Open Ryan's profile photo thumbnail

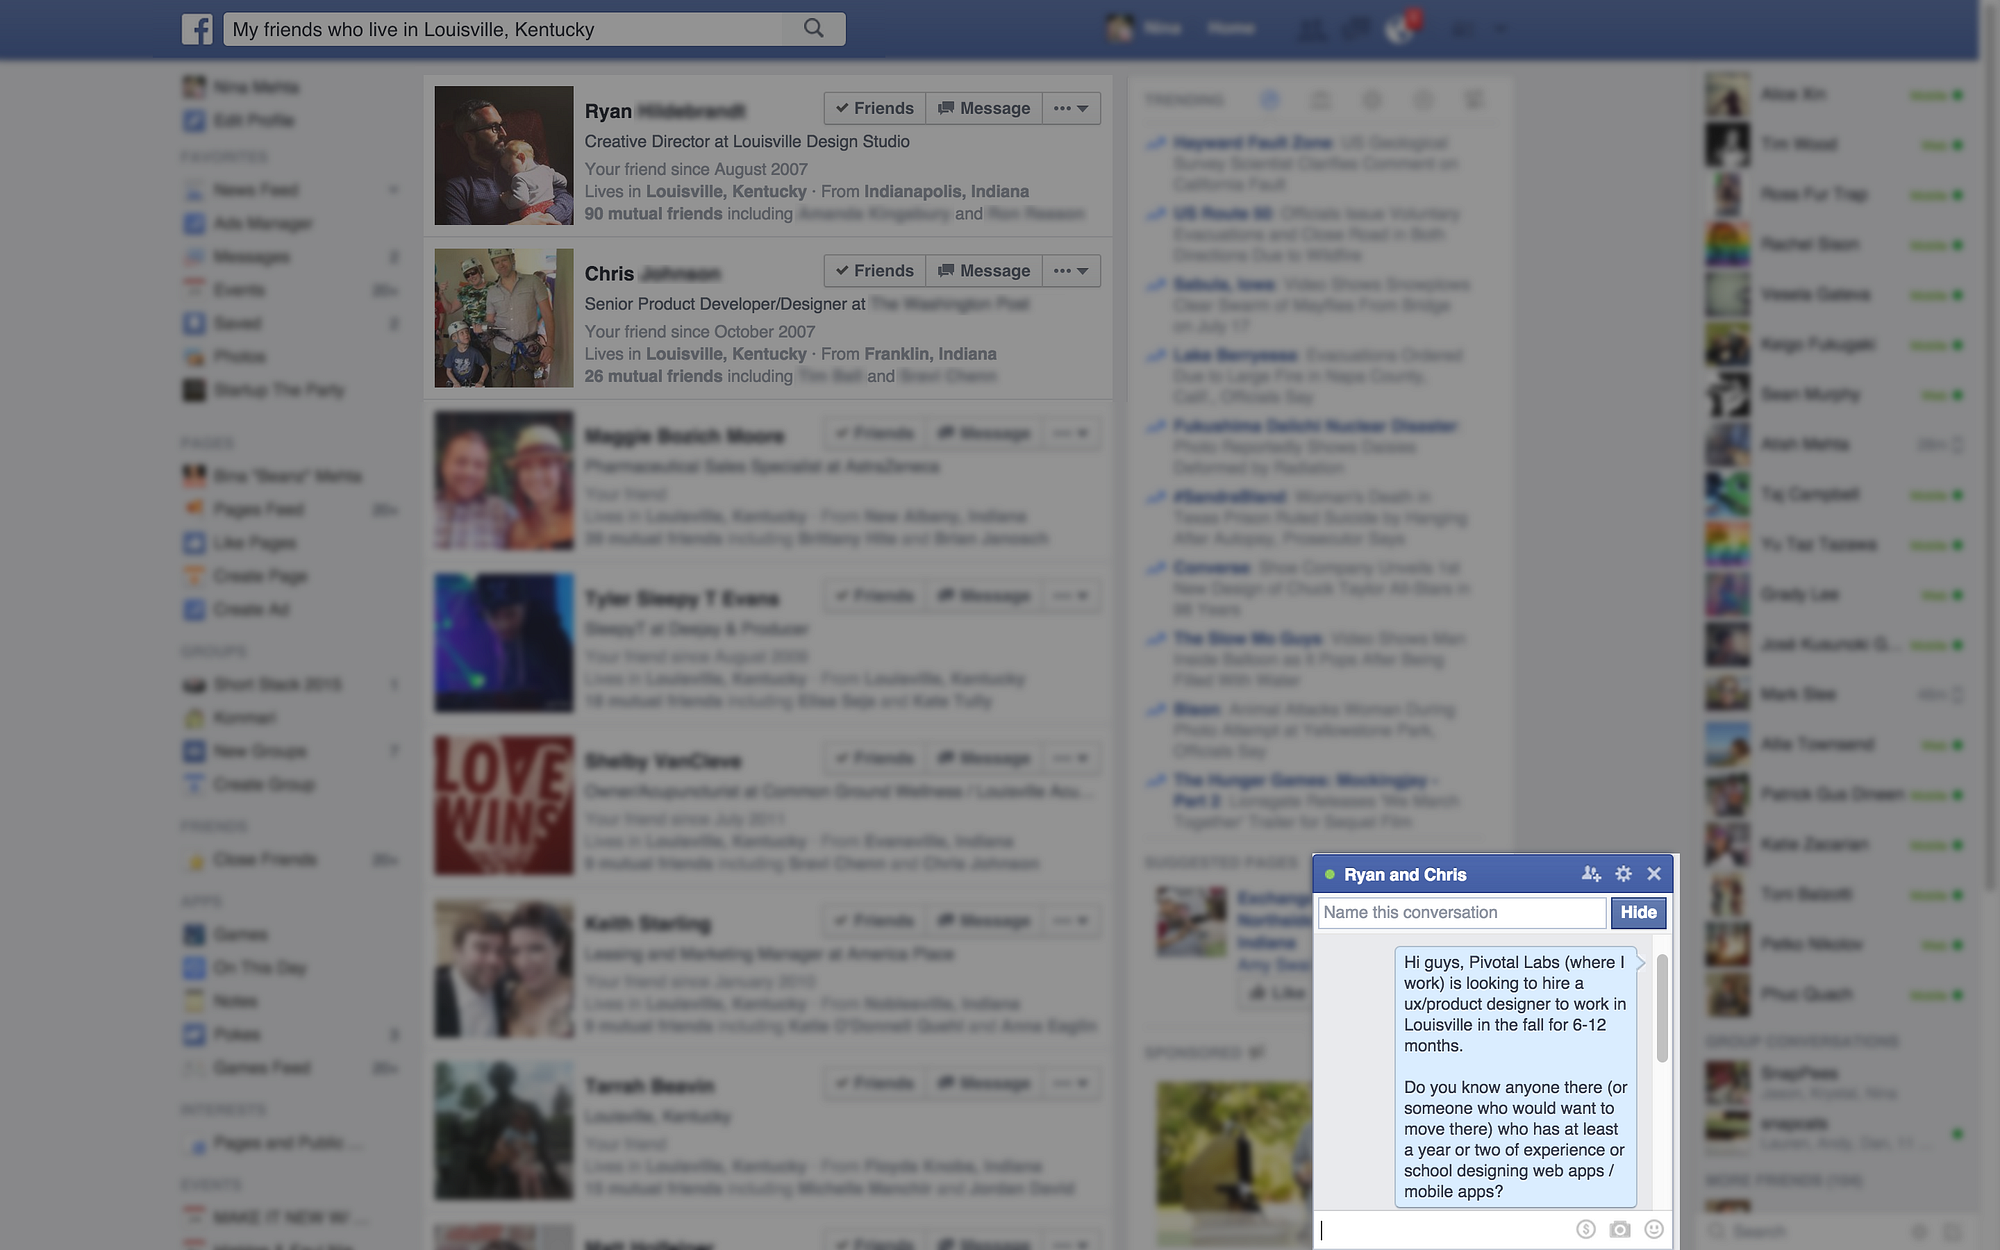tap(504, 155)
